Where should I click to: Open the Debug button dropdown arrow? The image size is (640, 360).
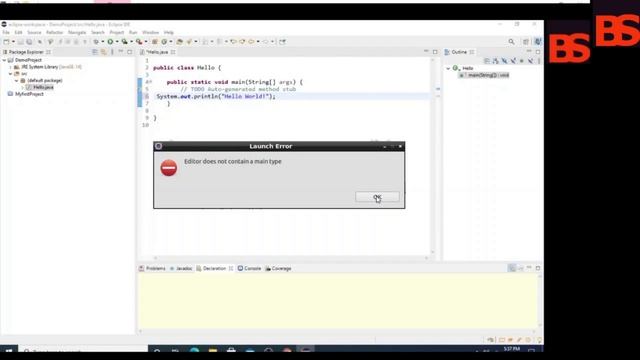pyautogui.click(x=102, y=42)
